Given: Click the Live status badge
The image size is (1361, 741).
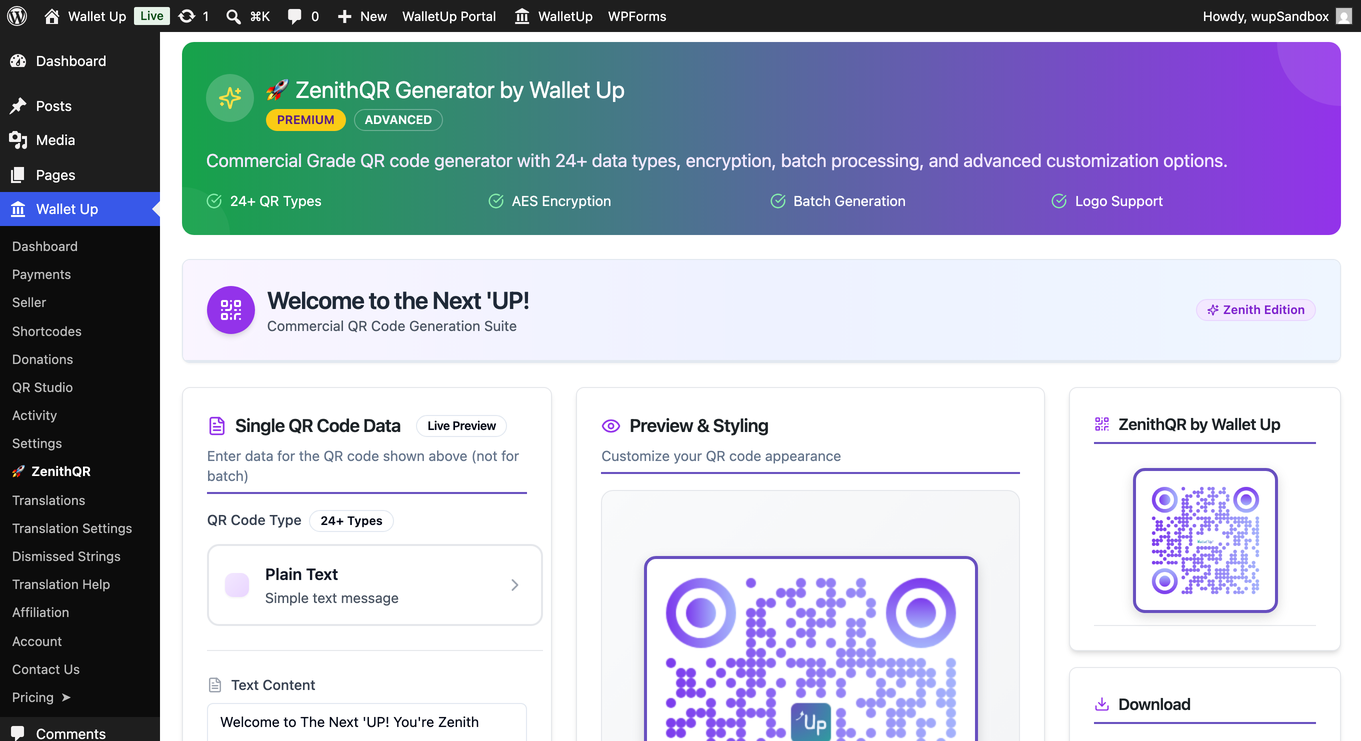Looking at the screenshot, I should [152, 16].
